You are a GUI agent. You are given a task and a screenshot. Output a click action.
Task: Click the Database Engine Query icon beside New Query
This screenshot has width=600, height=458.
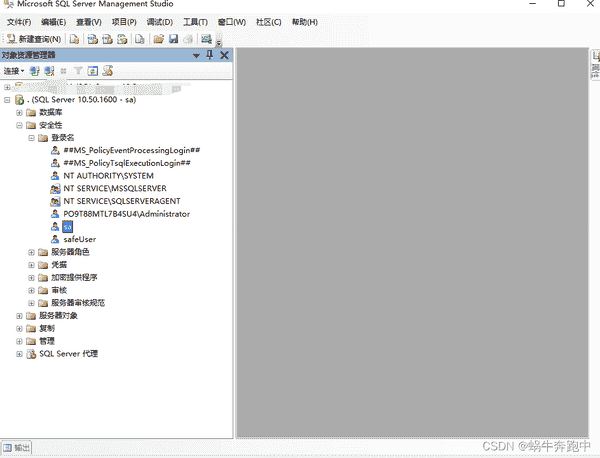tap(74, 39)
